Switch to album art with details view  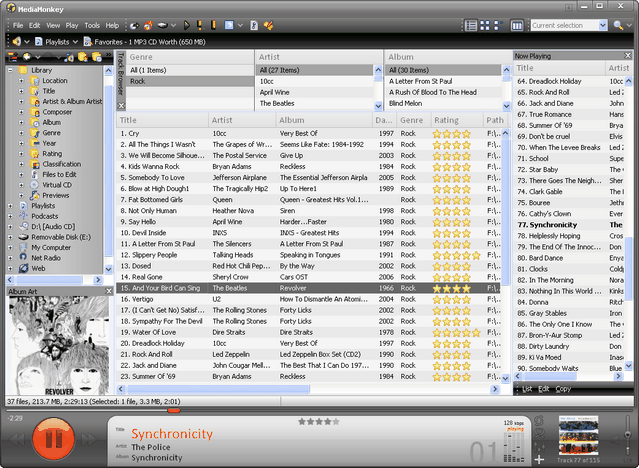pyautogui.click(x=498, y=25)
